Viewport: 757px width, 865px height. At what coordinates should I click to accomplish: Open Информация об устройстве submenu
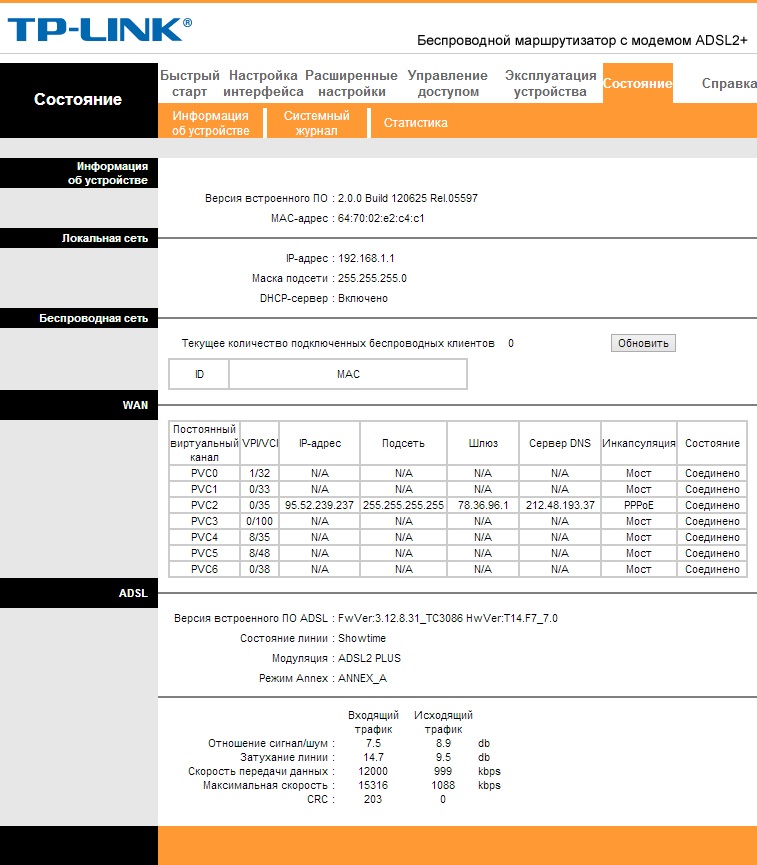click(x=210, y=123)
